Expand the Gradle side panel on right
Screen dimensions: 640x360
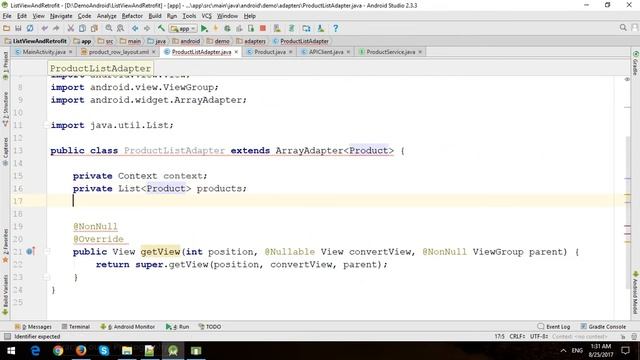(635, 63)
